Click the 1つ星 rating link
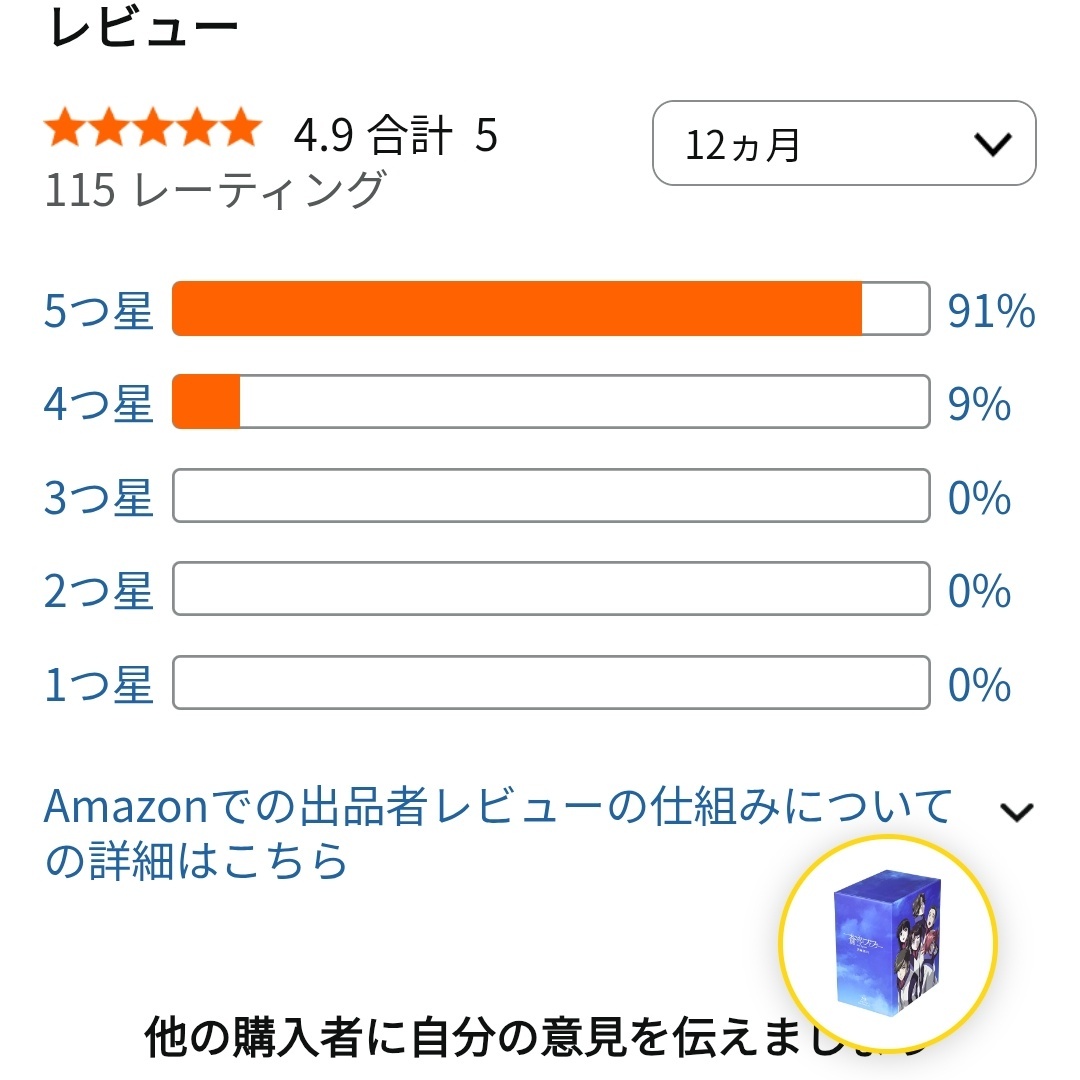Image resolution: width=1080 pixels, height=1080 pixels. pos(98,685)
